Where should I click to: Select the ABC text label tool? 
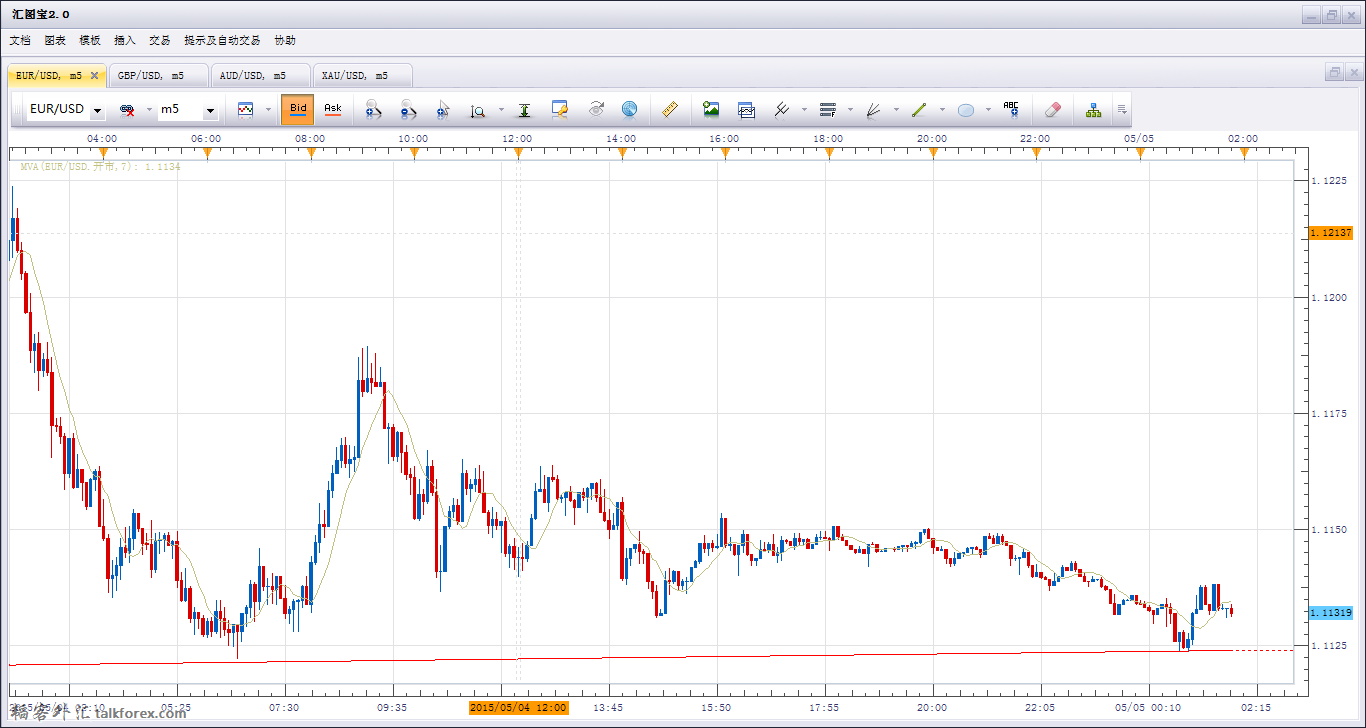tap(1011, 109)
